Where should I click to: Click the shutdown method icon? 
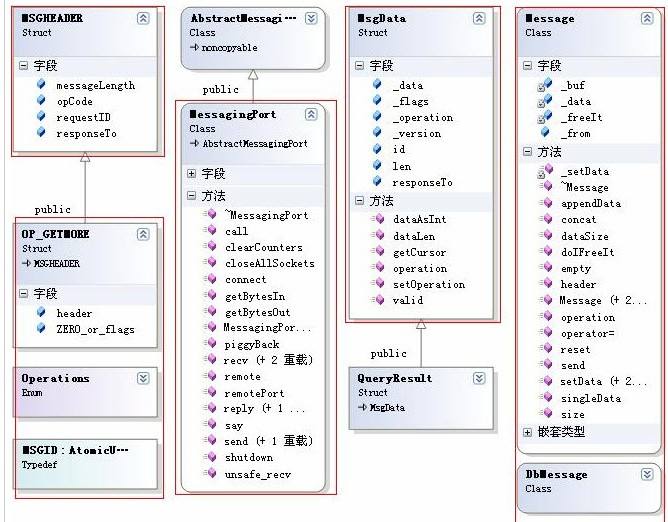tap(210, 456)
